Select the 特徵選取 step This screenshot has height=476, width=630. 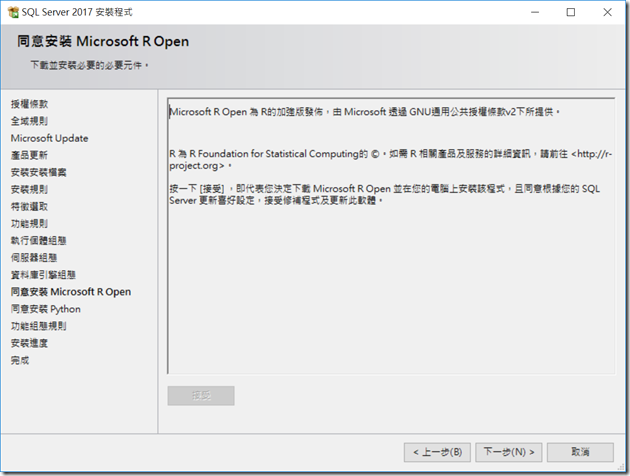[29, 206]
